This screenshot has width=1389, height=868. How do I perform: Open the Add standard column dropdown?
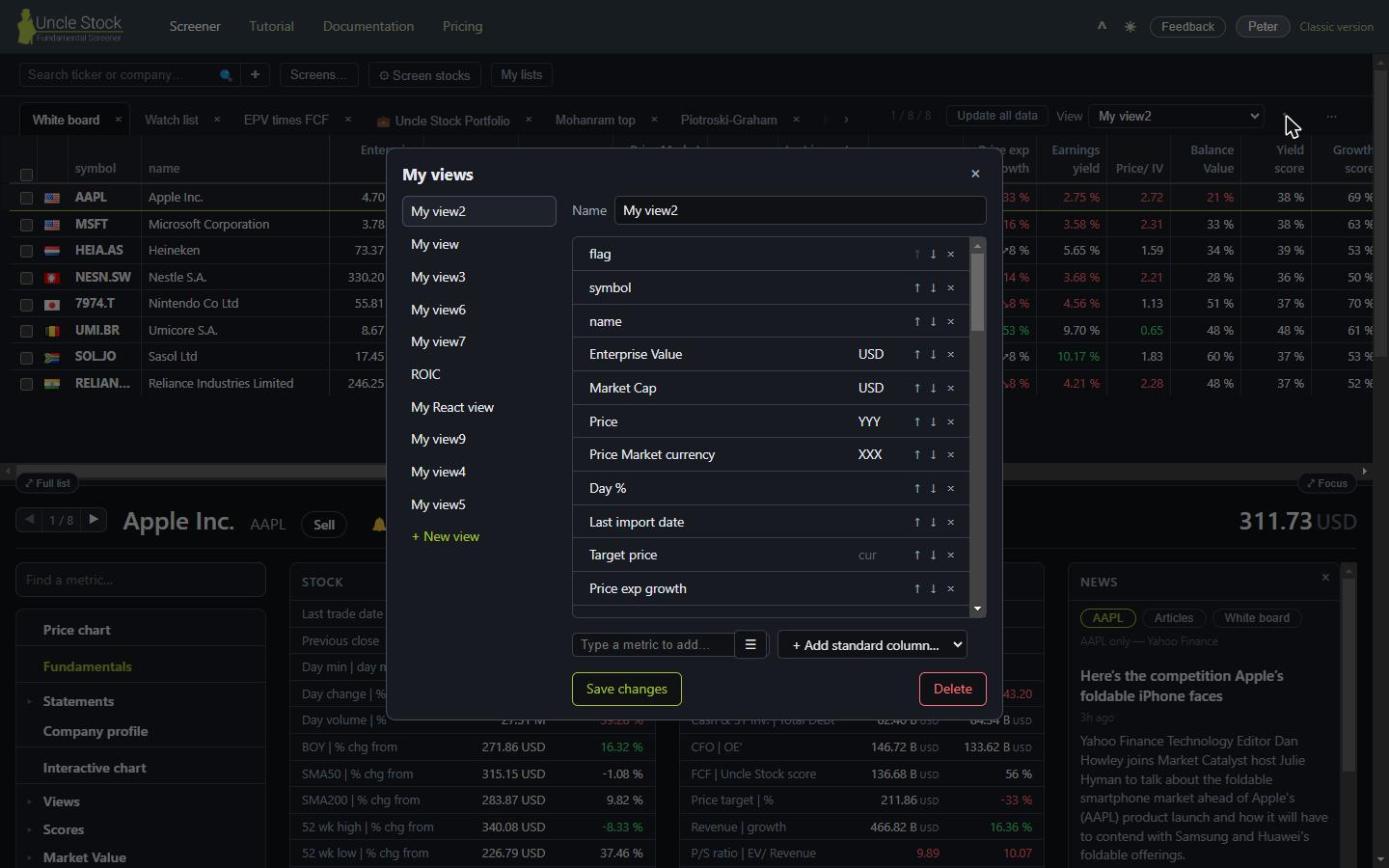(x=872, y=645)
